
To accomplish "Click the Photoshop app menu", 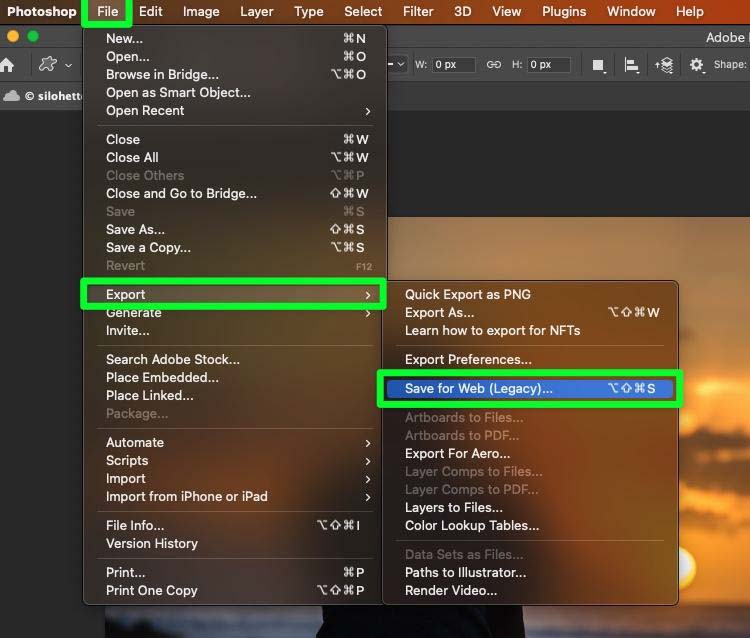I will [42, 11].
